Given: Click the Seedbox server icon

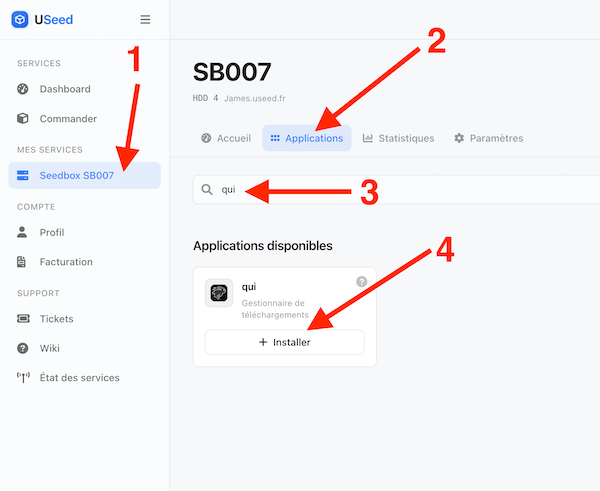Looking at the screenshot, I should coord(23,175).
